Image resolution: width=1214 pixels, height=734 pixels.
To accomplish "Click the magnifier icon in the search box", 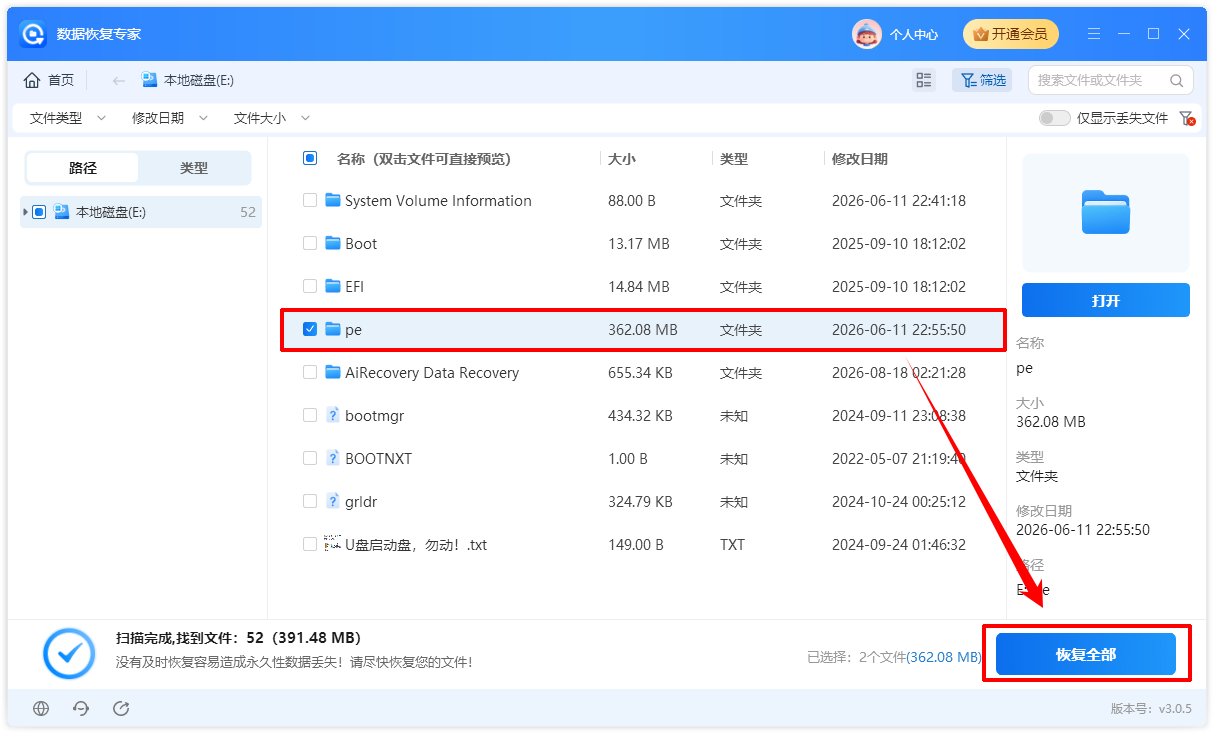I will click(x=1176, y=80).
